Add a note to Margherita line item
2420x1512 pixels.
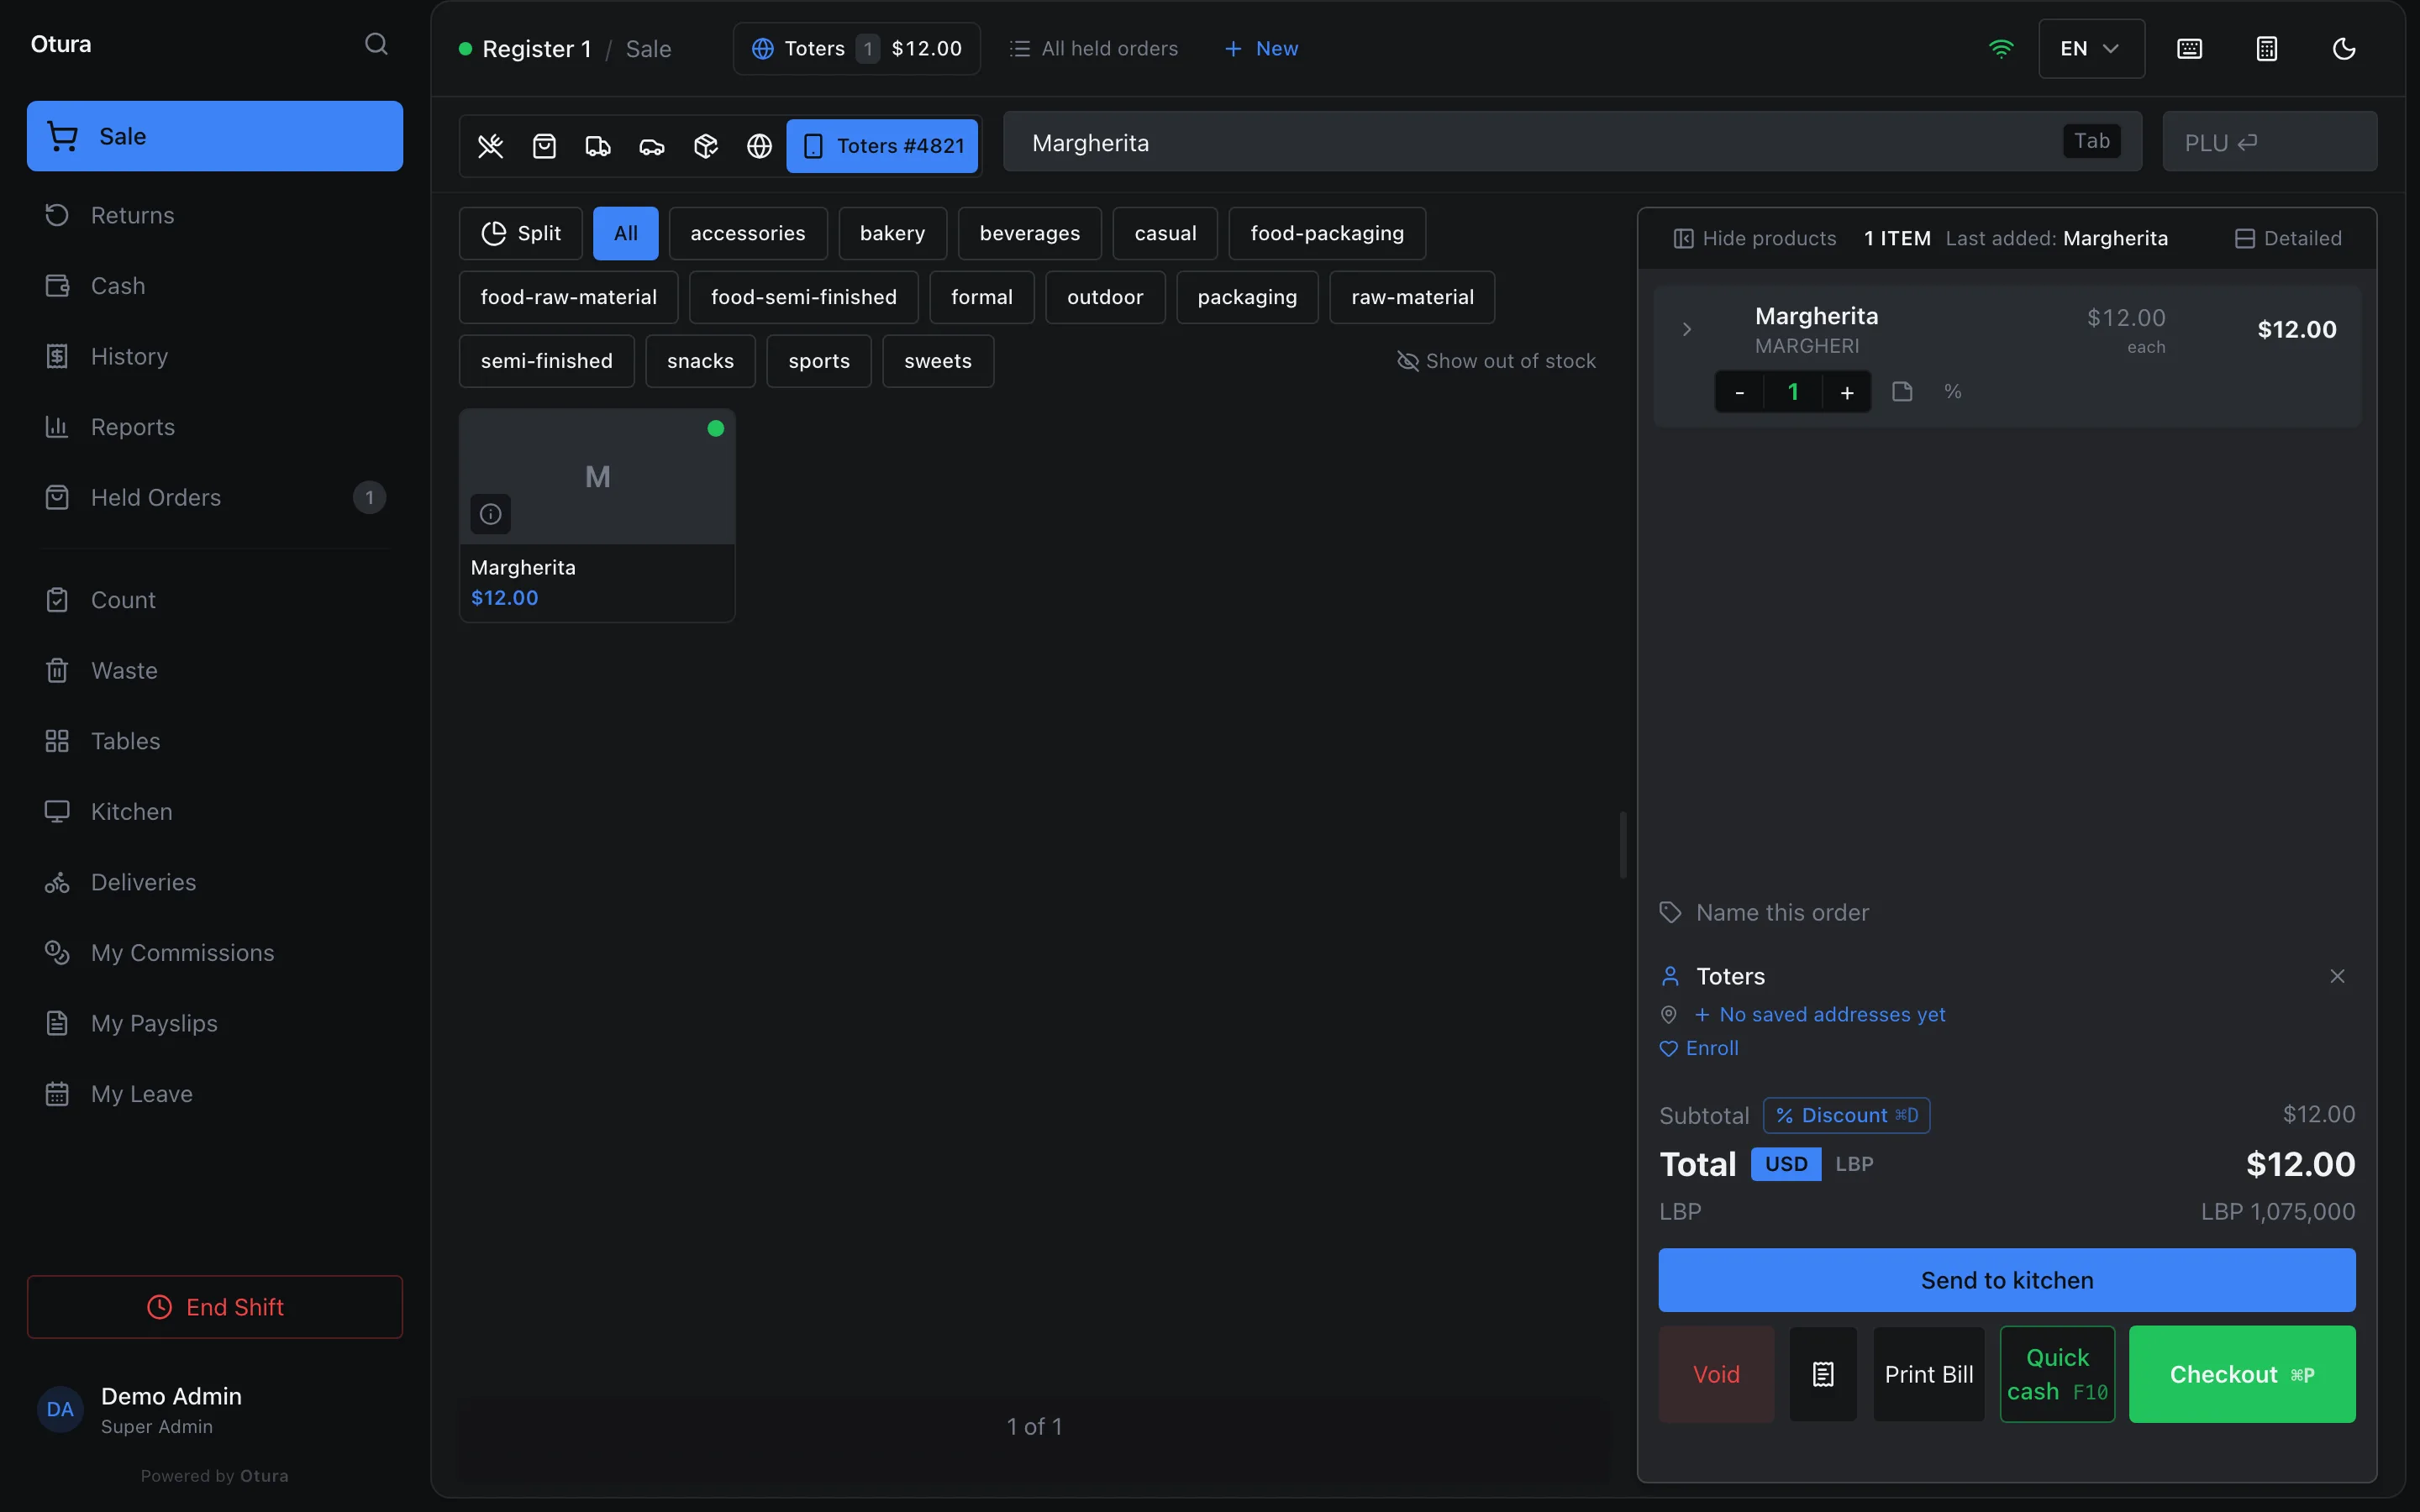pyautogui.click(x=1902, y=391)
